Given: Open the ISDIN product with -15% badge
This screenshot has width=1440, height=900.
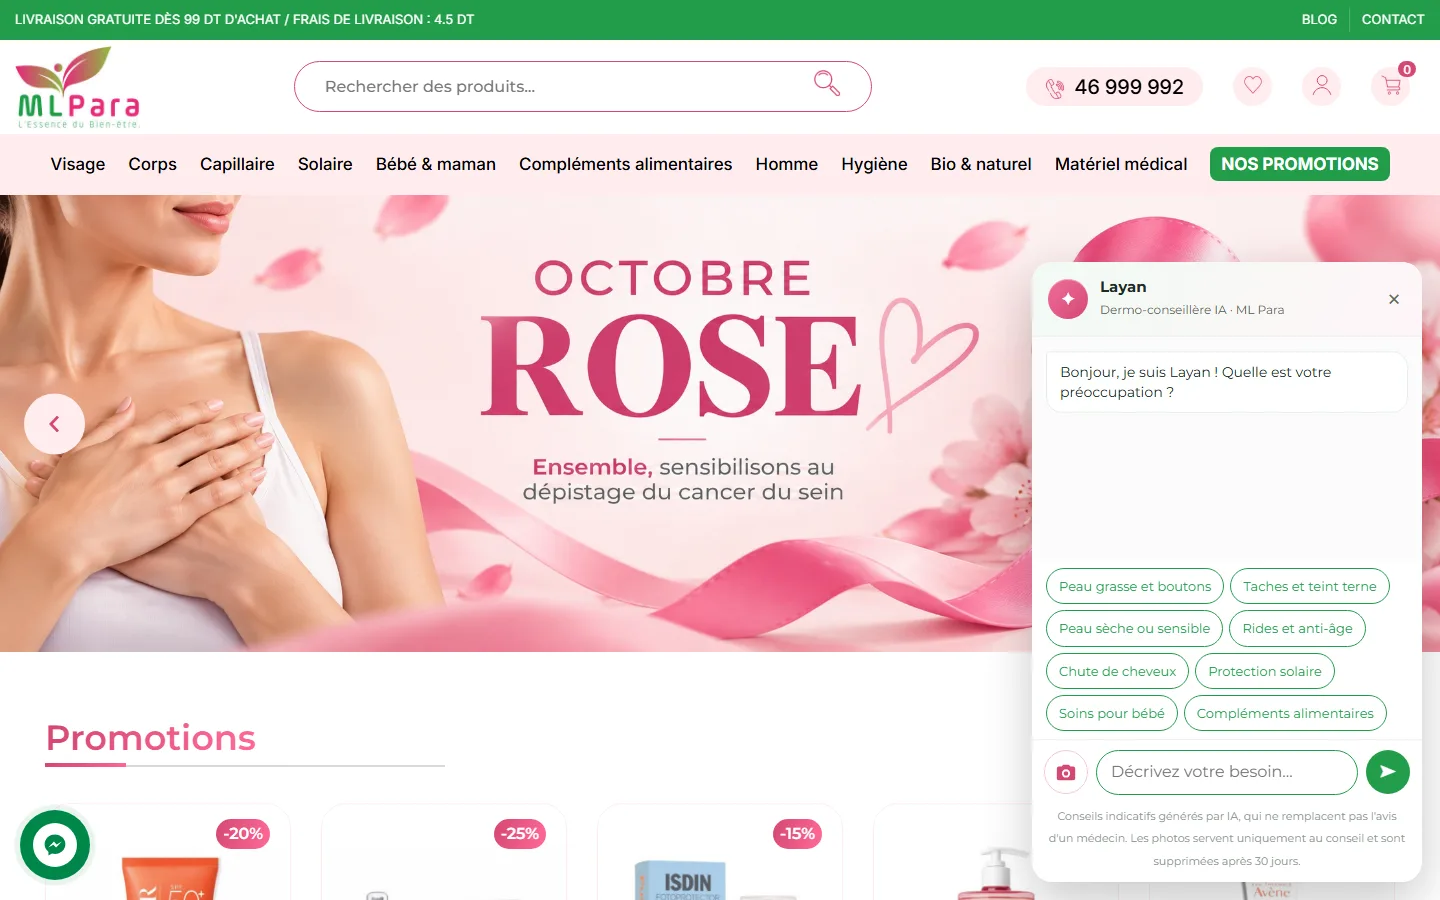Looking at the screenshot, I should [x=719, y=853].
